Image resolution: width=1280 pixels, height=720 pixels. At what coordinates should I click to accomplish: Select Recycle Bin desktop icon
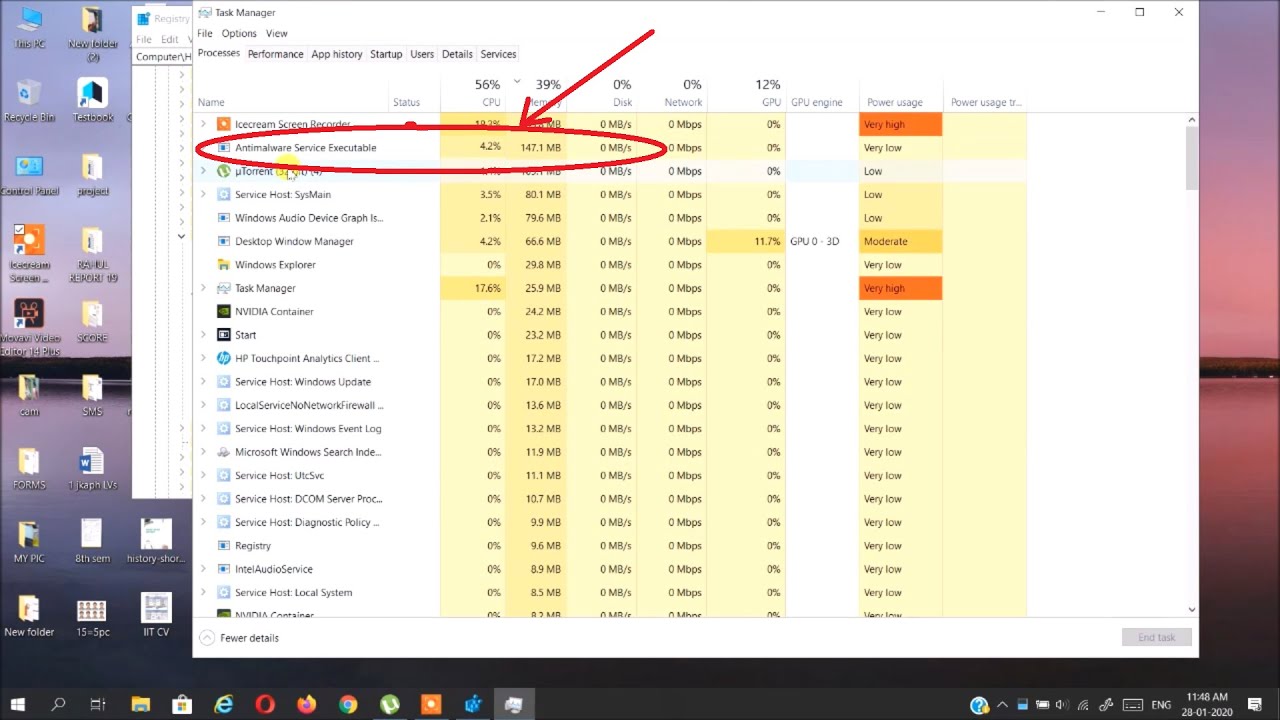coord(29,101)
